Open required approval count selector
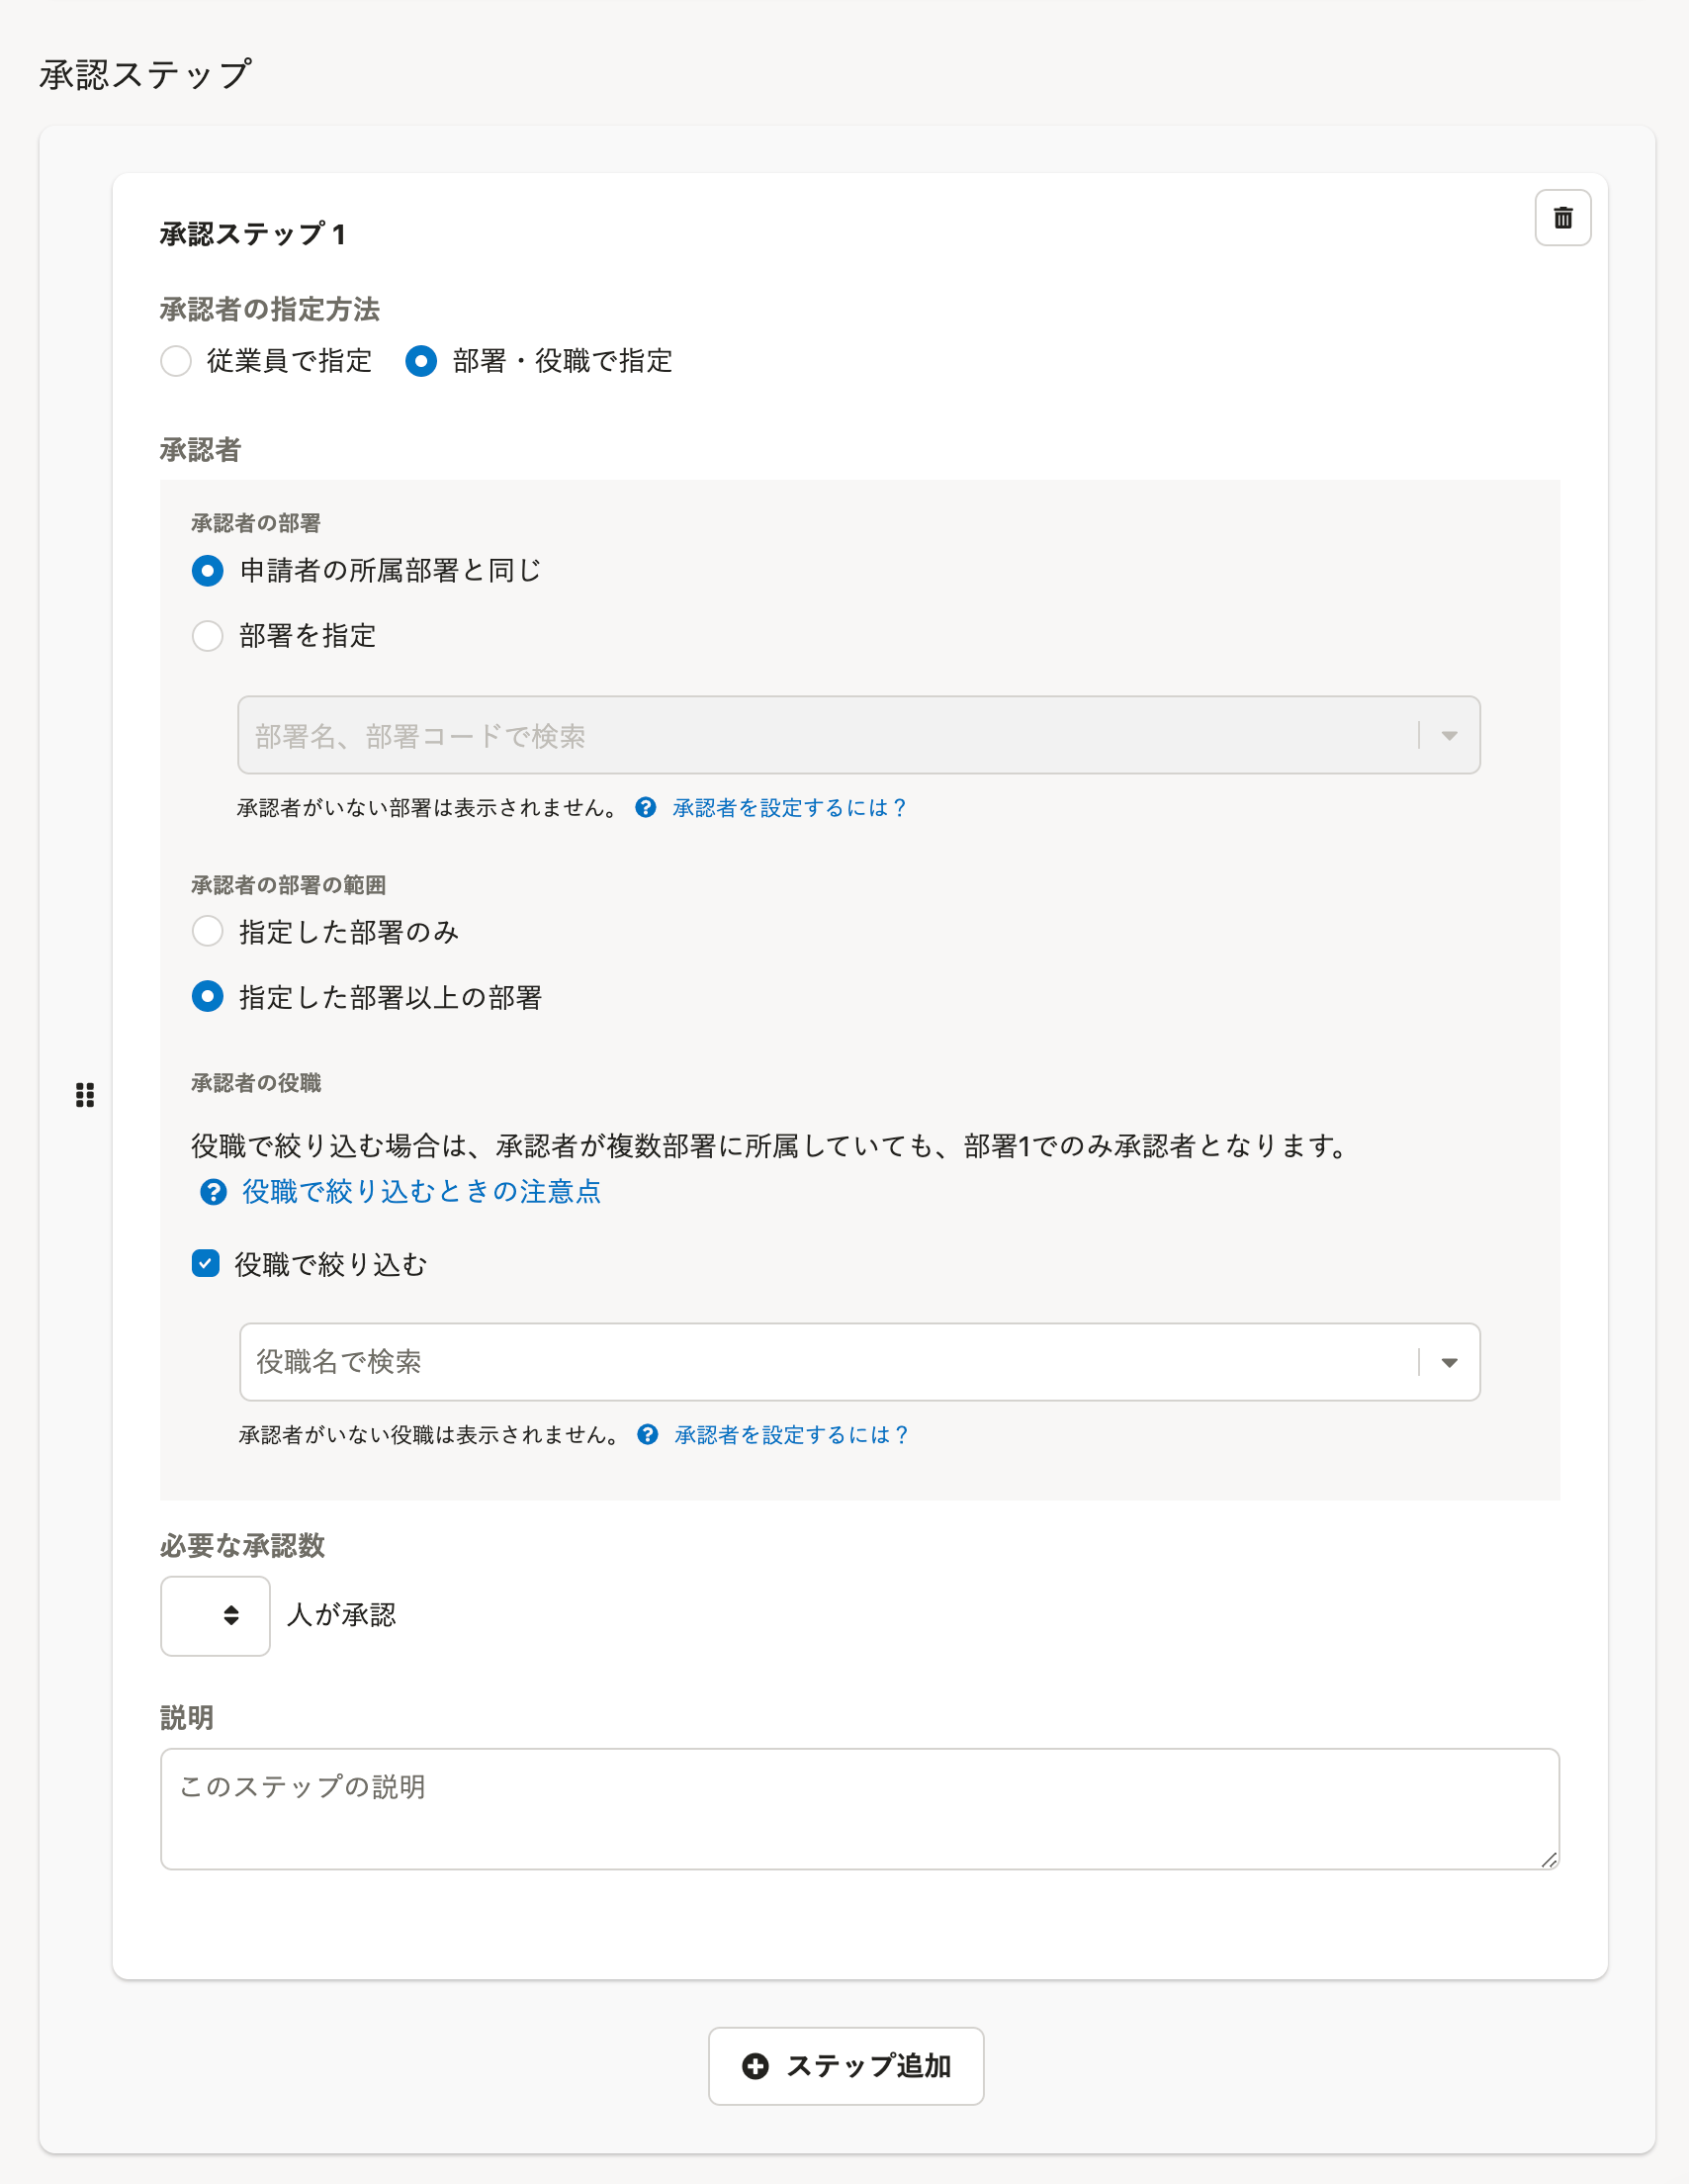Image resolution: width=1689 pixels, height=2184 pixels. pos(215,1615)
